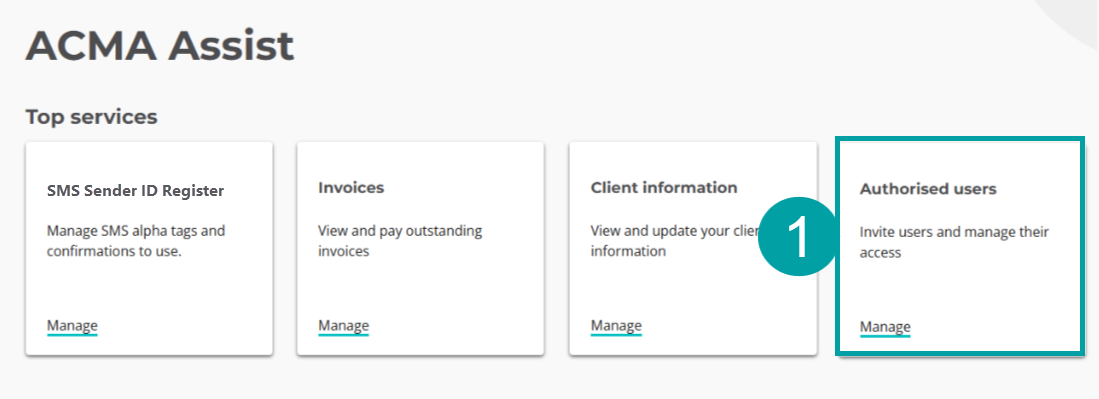Viewport: 1099px width, 399px height.
Task: Select the Authorised users card title
Action: 928,189
